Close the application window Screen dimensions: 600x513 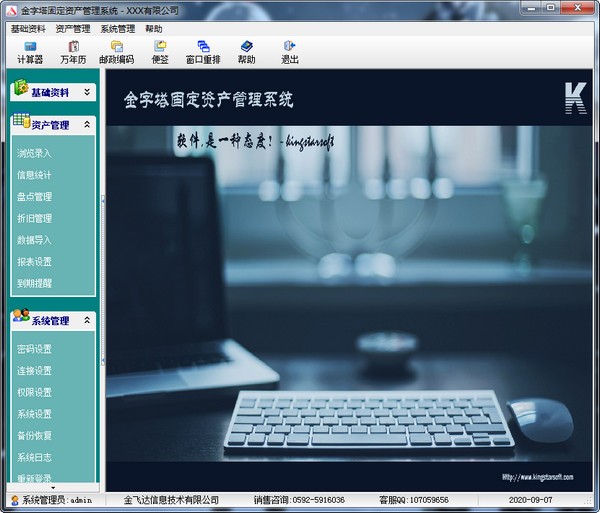(x=578, y=7)
